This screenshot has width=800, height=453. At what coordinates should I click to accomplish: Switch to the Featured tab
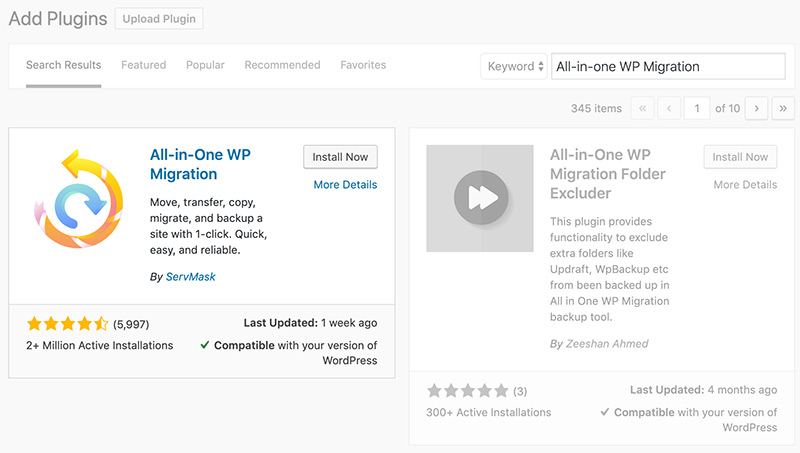point(144,65)
